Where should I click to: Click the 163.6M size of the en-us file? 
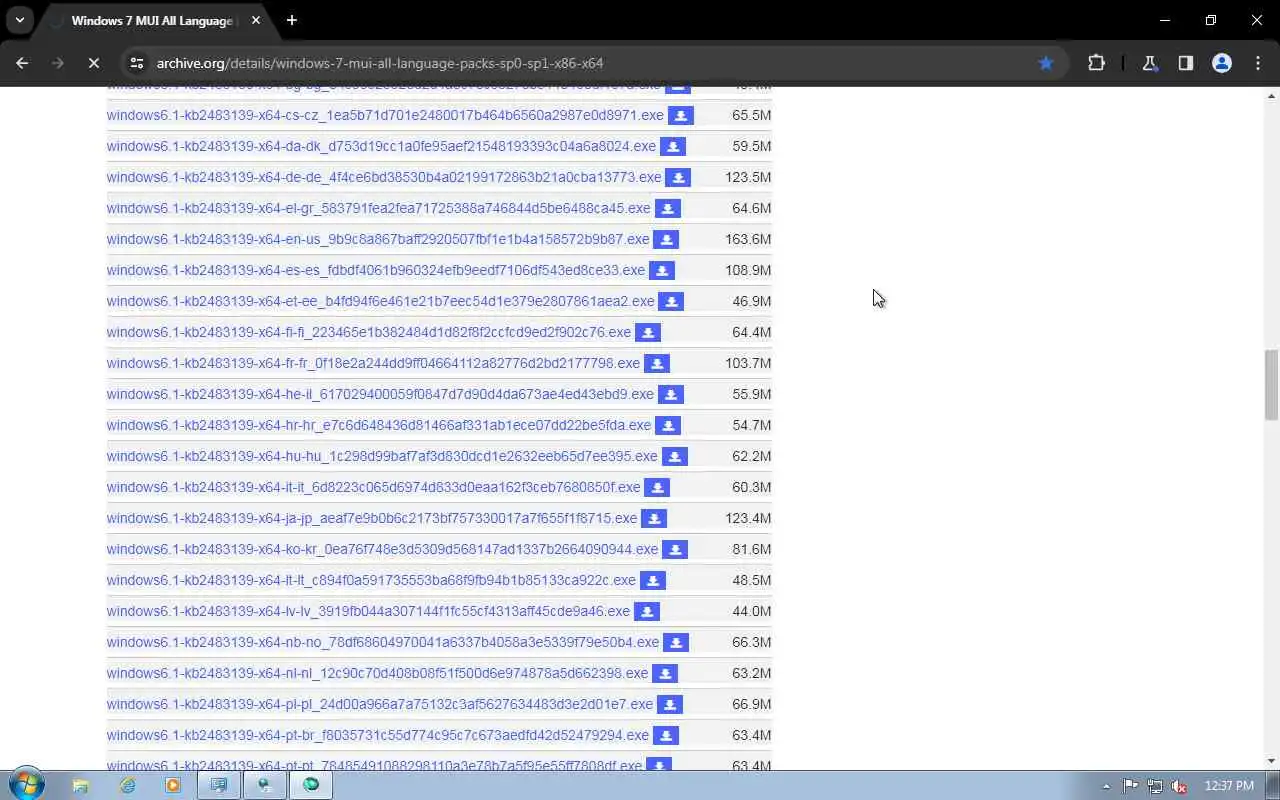[x=748, y=239]
